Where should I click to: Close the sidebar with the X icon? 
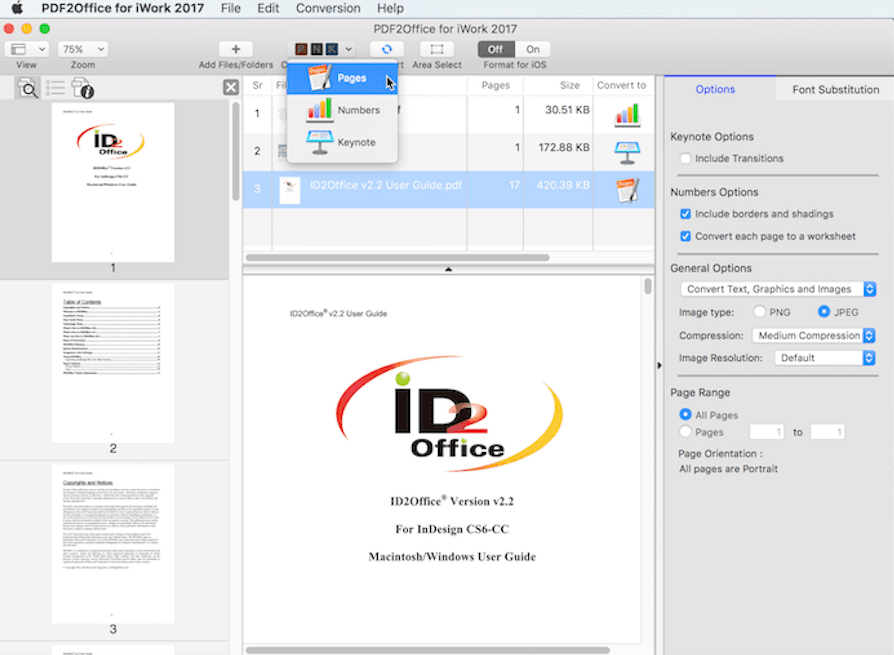[231, 88]
